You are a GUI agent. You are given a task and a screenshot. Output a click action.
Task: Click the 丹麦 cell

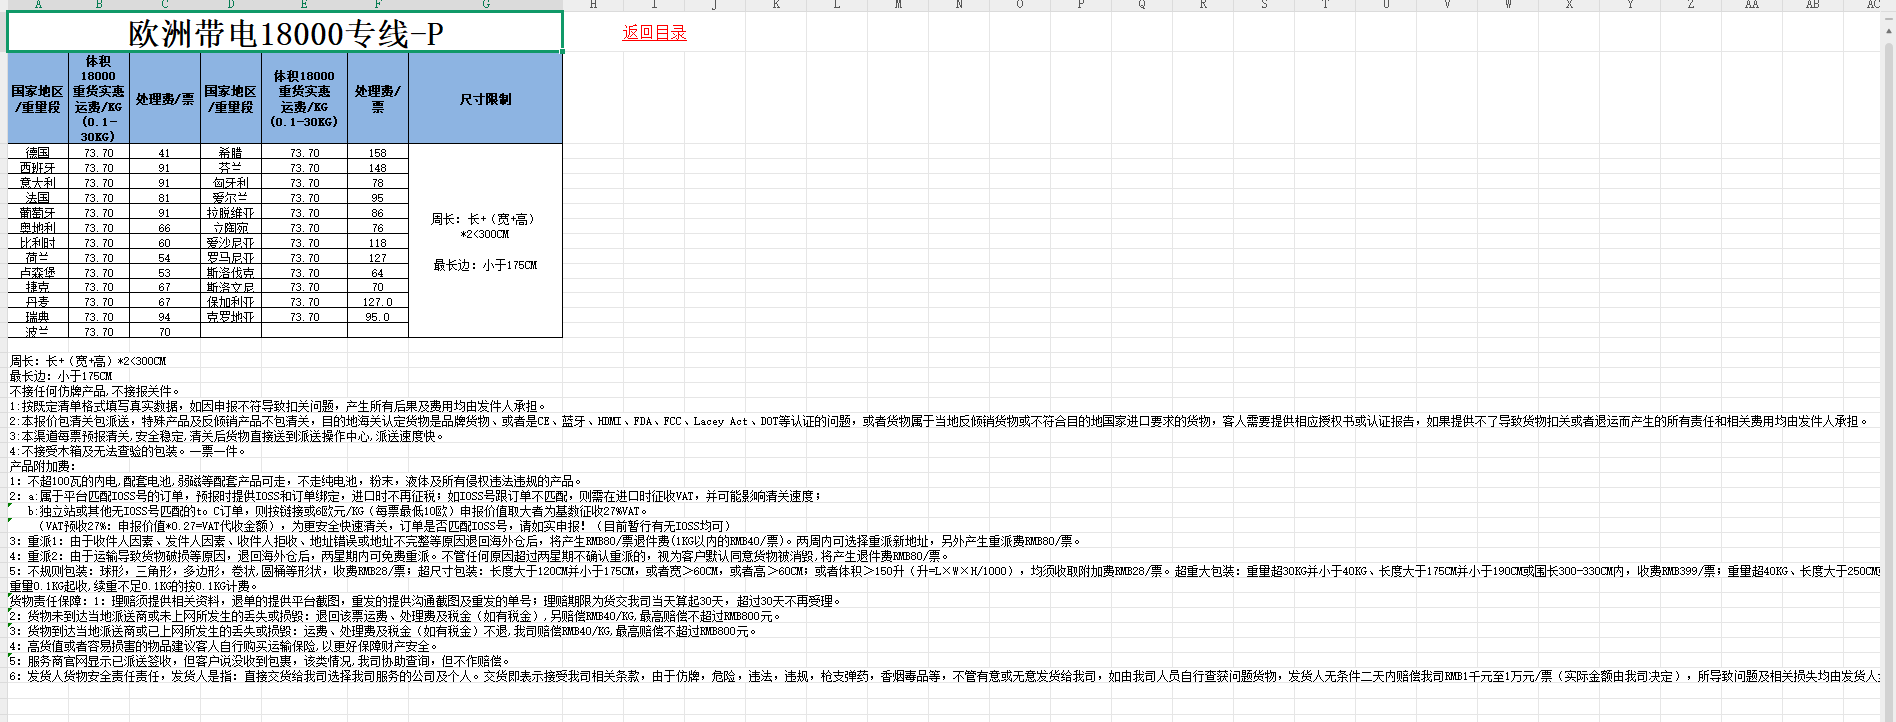pos(38,302)
